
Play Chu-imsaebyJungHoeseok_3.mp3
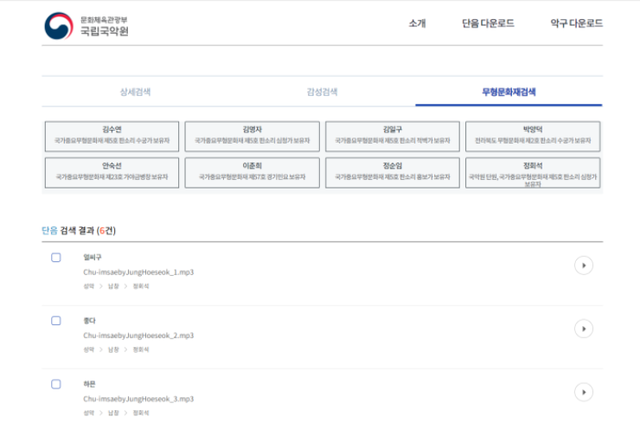coord(584,392)
